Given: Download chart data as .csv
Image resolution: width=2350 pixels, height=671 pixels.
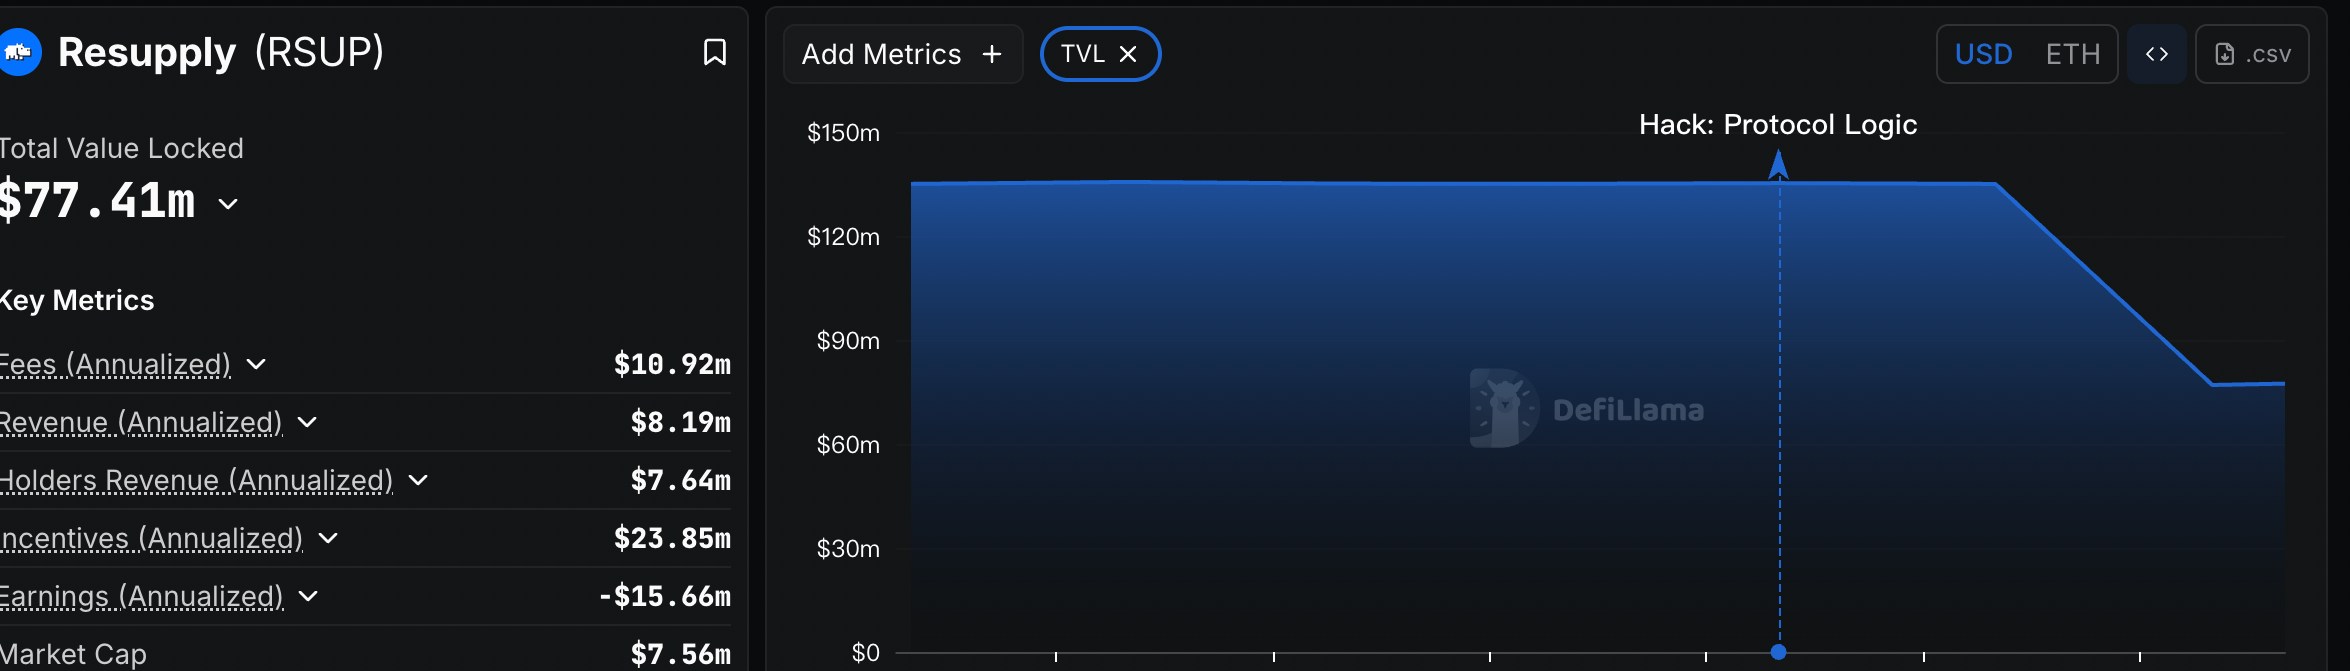Looking at the screenshot, I should tap(2252, 54).
